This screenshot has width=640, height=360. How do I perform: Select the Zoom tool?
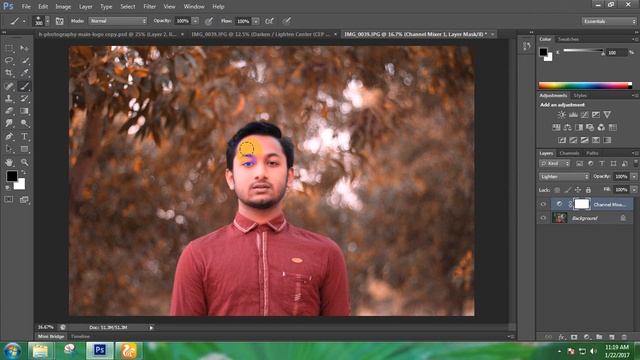24,162
